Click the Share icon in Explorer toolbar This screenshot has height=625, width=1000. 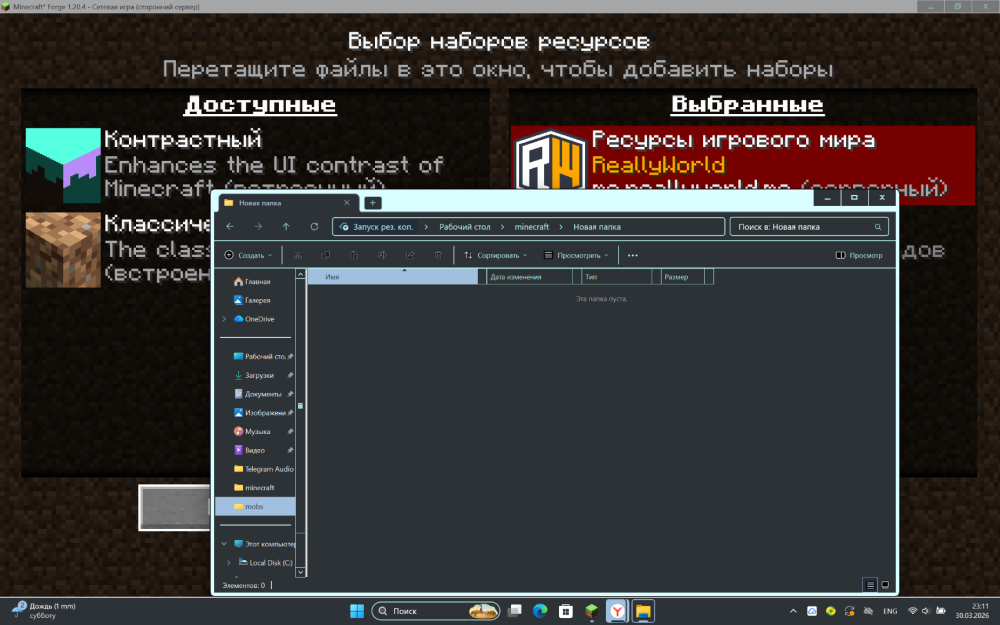409,255
